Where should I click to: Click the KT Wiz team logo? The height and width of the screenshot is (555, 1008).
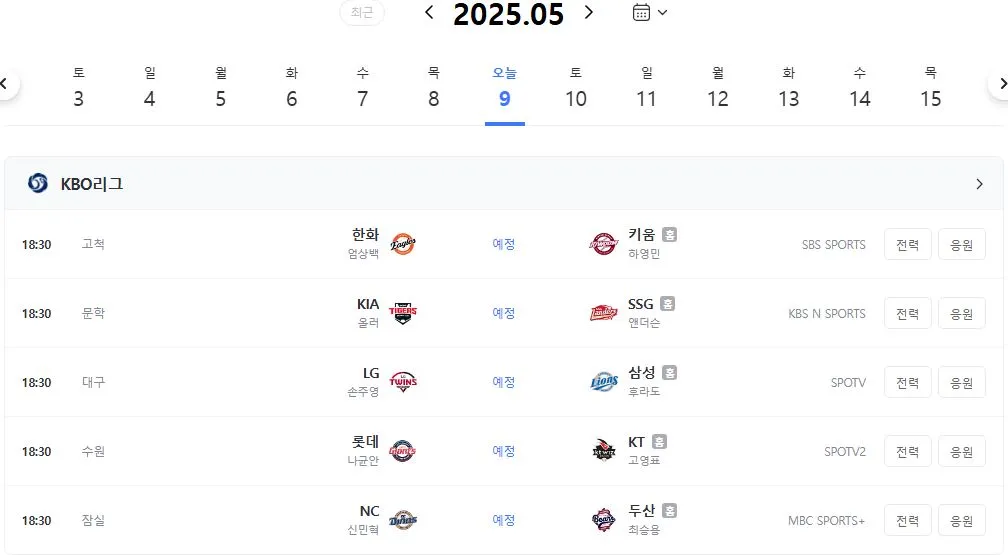pos(604,451)
